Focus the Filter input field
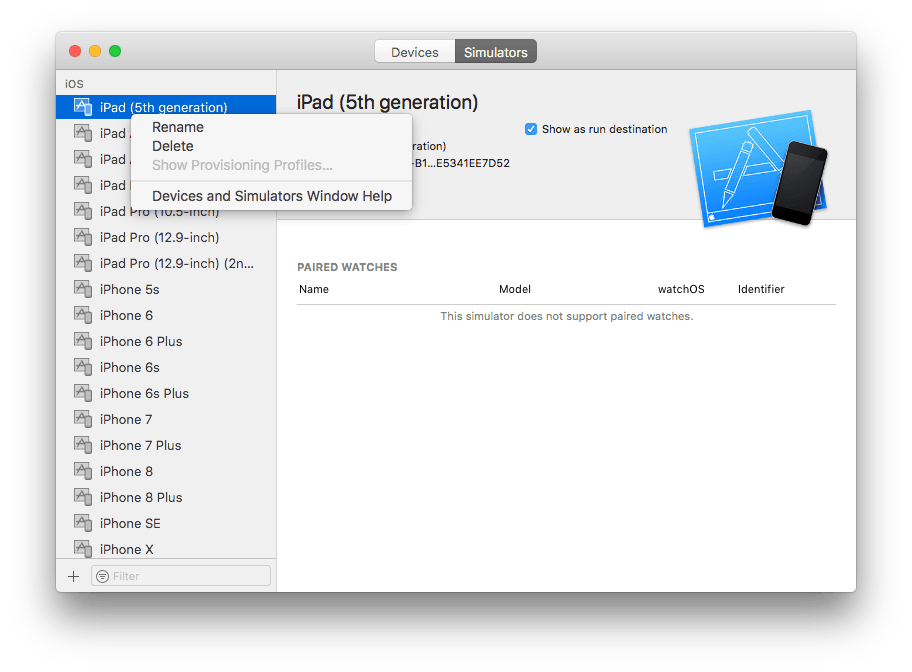This screenshot has height=672, width=912. 181,576
